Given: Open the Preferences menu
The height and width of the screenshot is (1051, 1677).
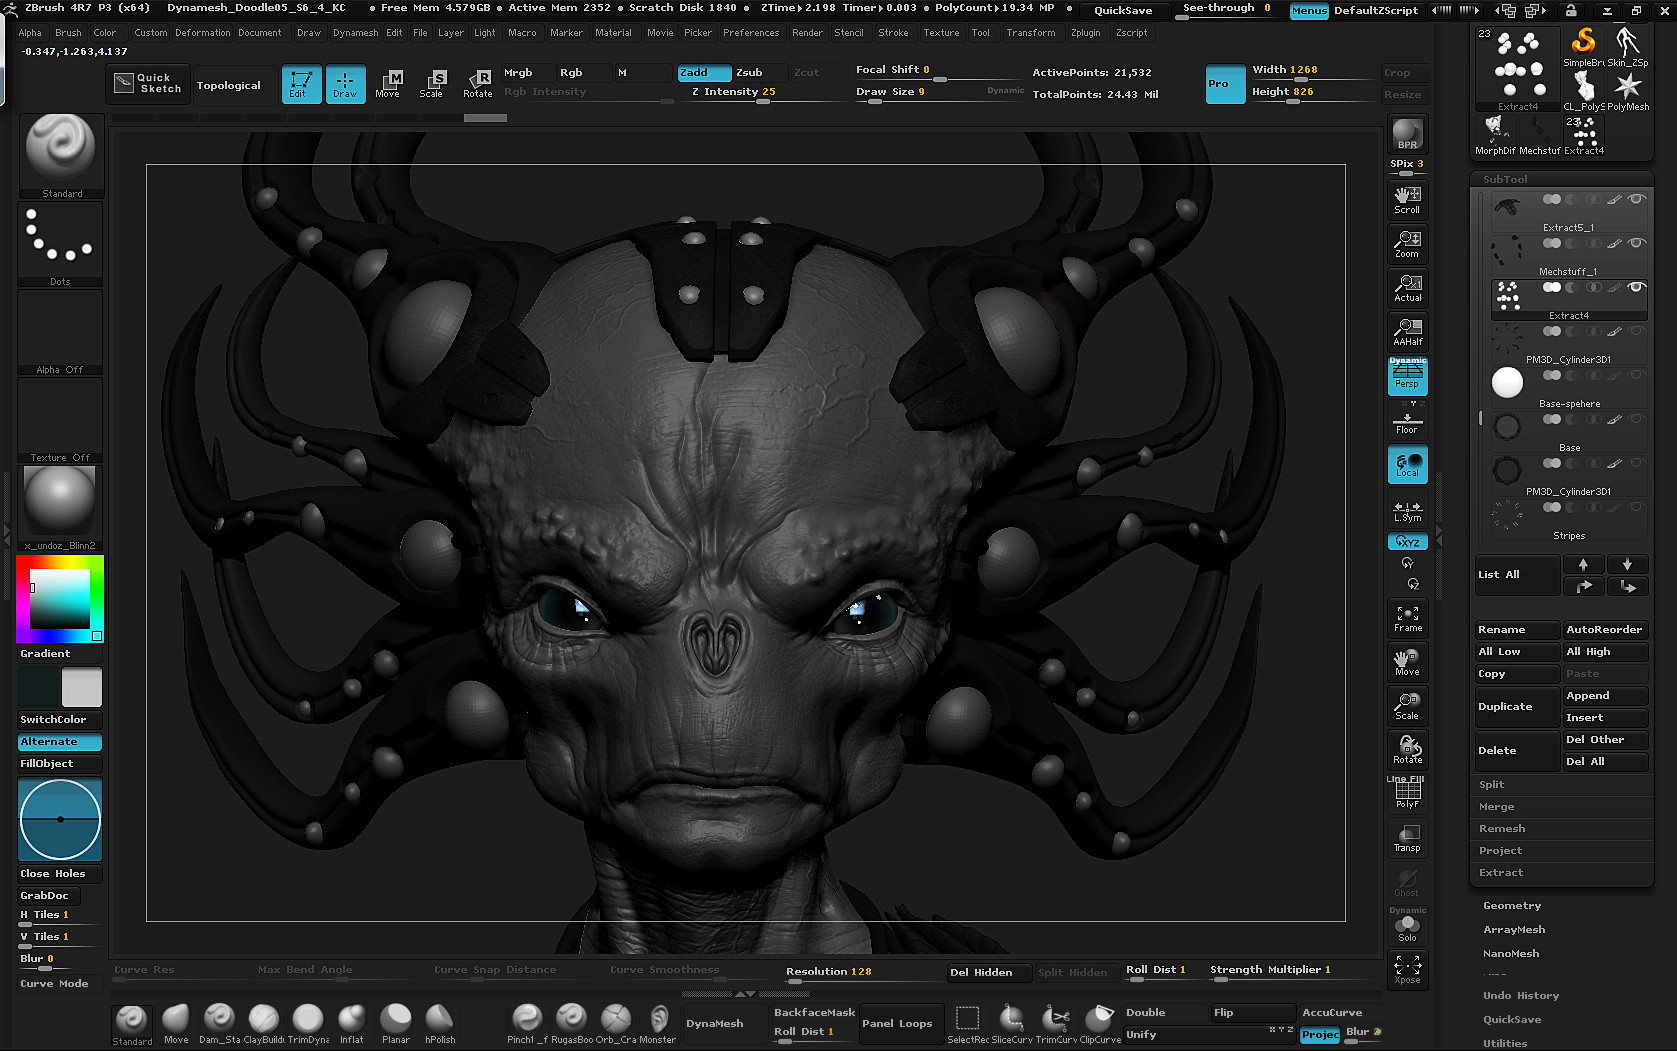Looking at the screenshot, I should tap(751, 33).
